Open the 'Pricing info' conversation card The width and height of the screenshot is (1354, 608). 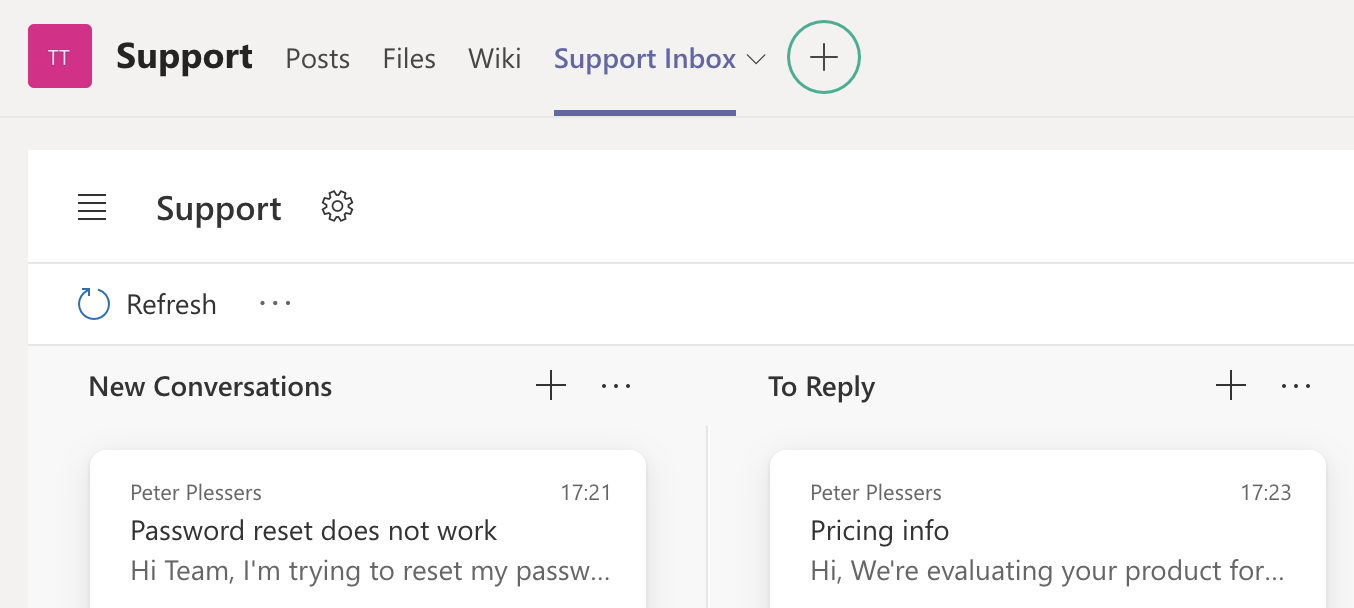click(880, 530)
